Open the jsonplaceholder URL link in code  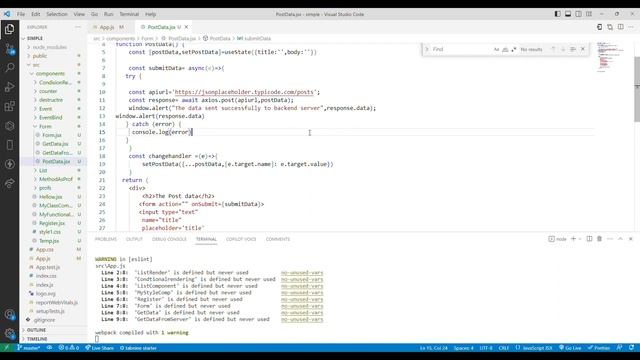[244, 92]
